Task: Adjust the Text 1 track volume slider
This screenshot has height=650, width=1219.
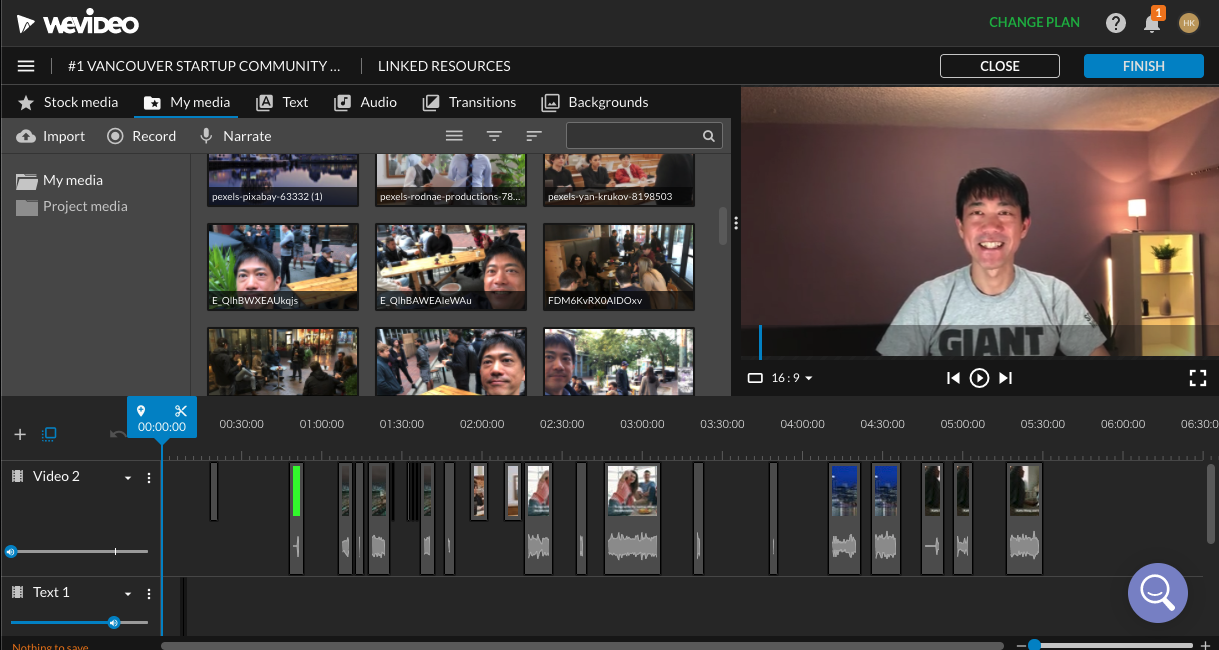Action: (x=113, y=622)
